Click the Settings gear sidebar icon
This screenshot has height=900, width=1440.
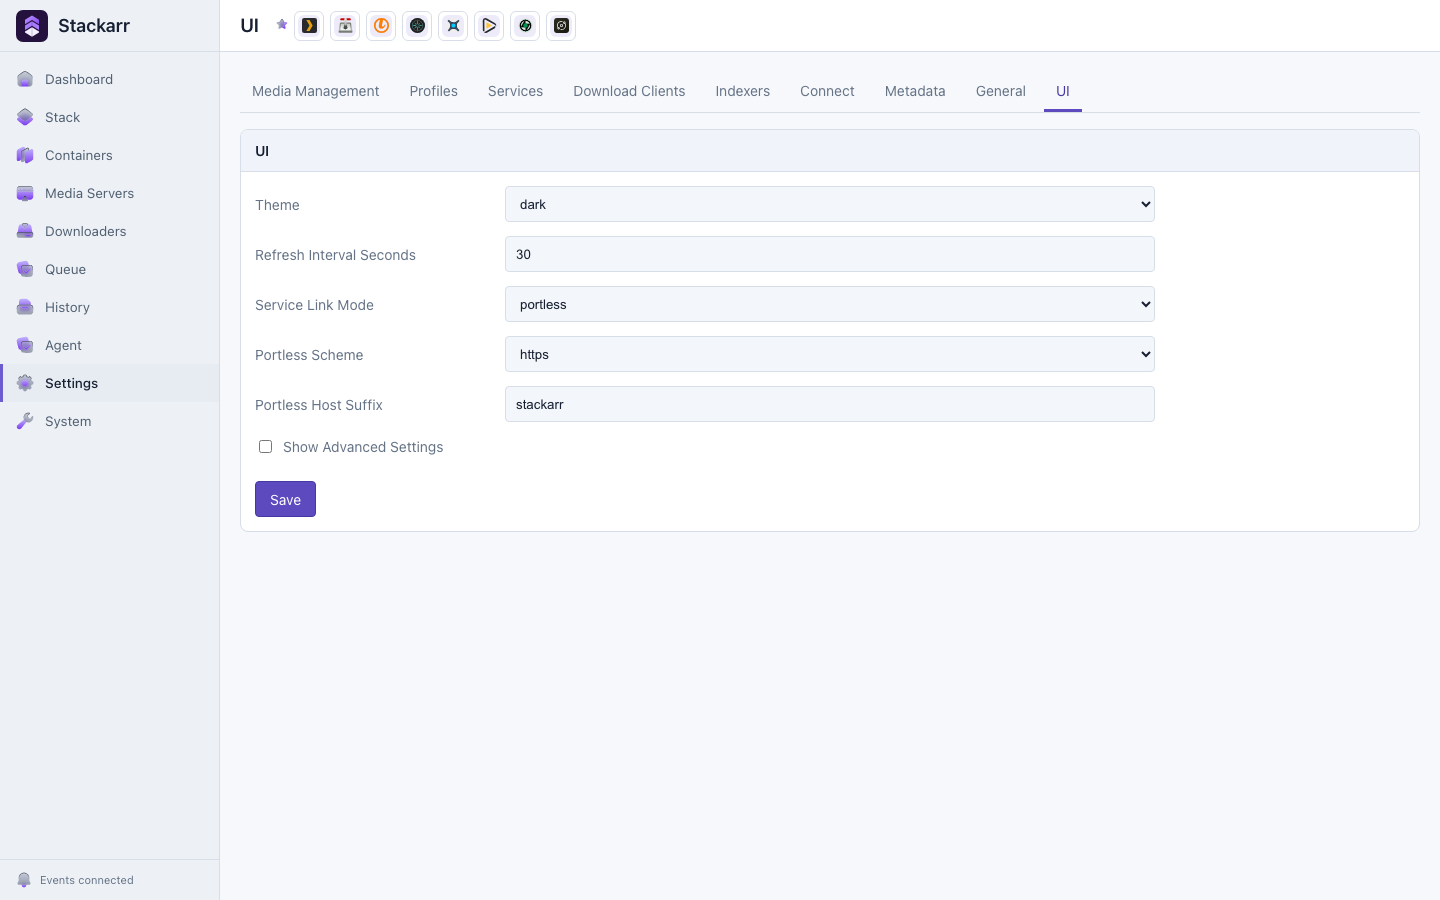tap(25, 383)
